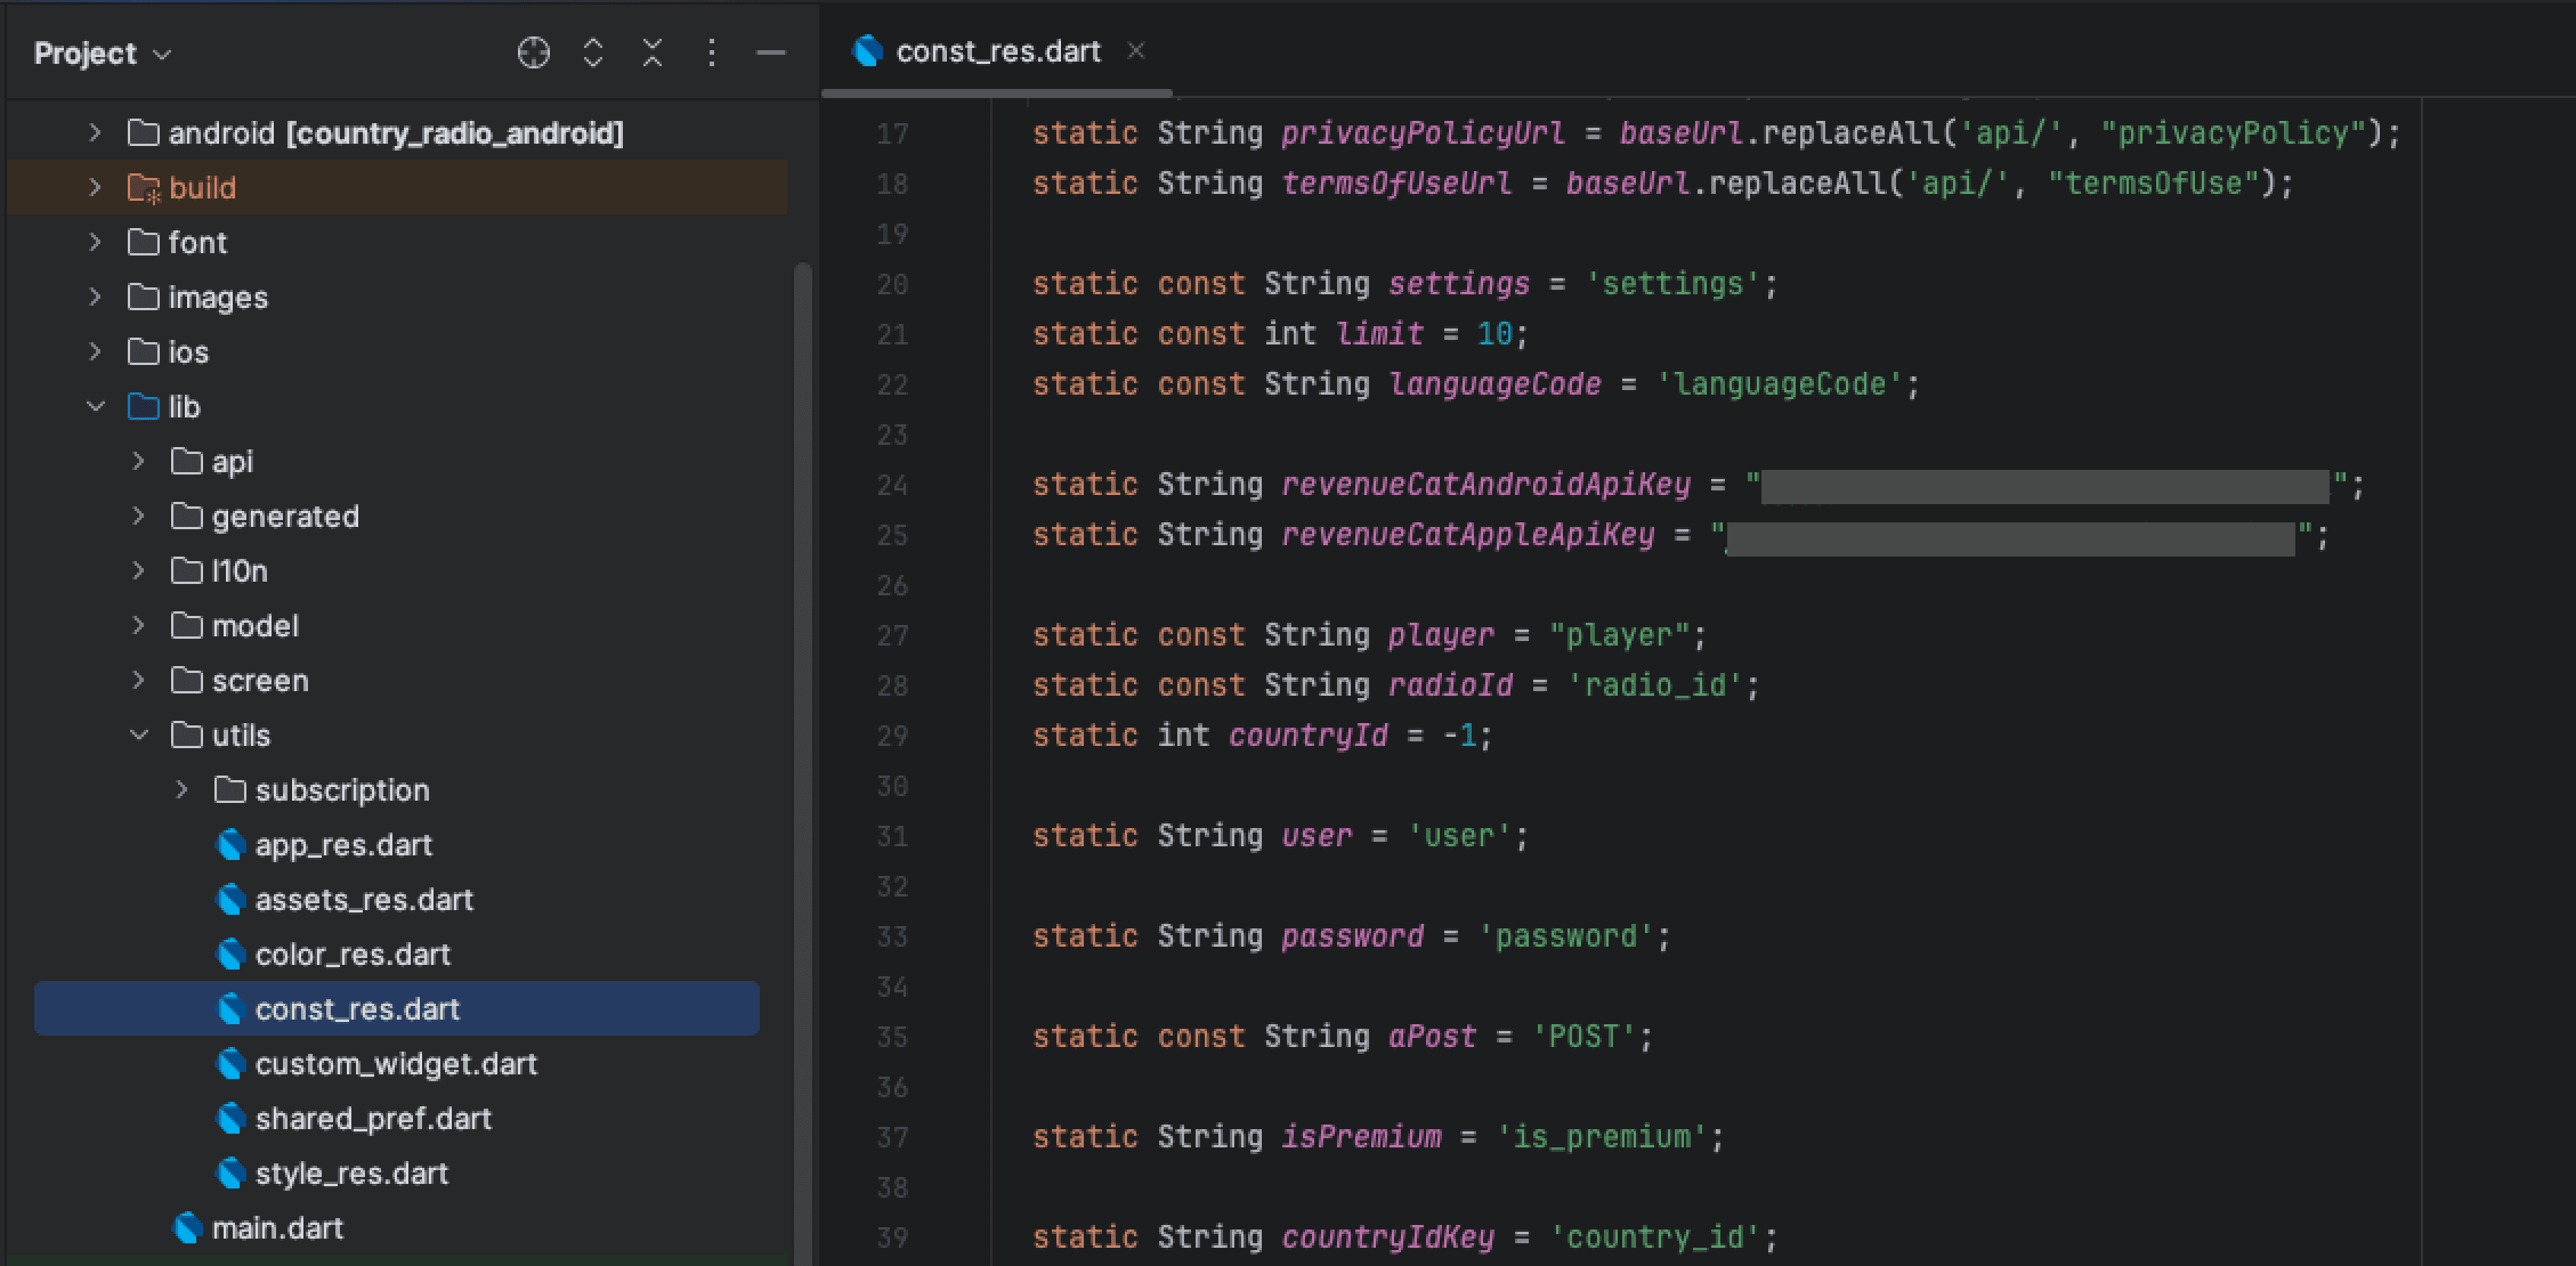2576x1266 pixels.
Task: Click the build folder icon
Action: coord(143,188)
